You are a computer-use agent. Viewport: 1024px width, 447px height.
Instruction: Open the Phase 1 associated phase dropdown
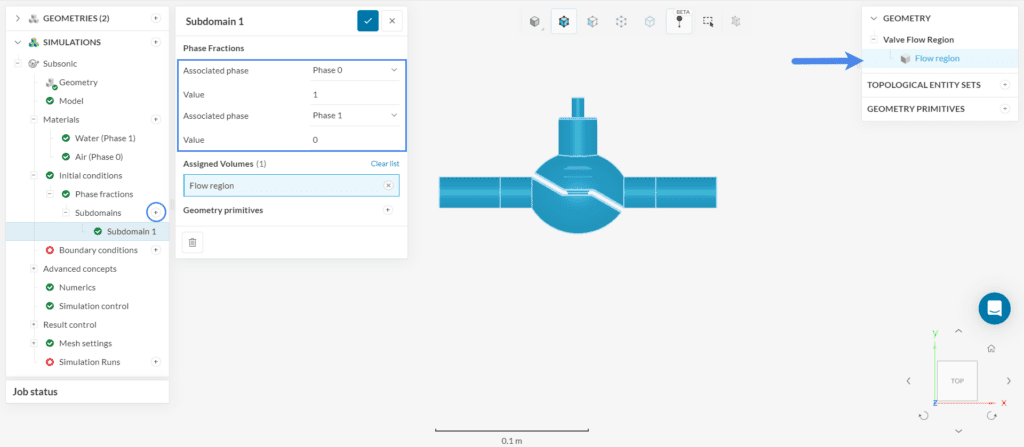(x=355, y=116)
